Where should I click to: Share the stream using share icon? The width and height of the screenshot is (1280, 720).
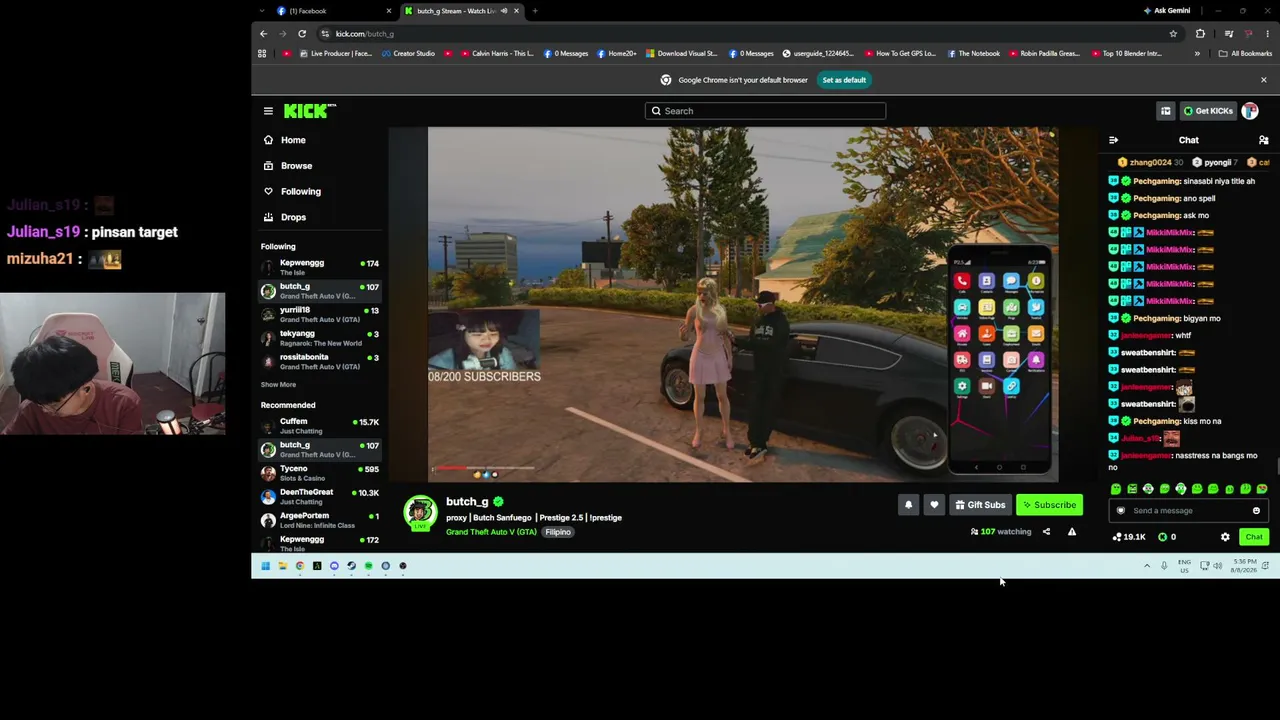[1046, 532]
